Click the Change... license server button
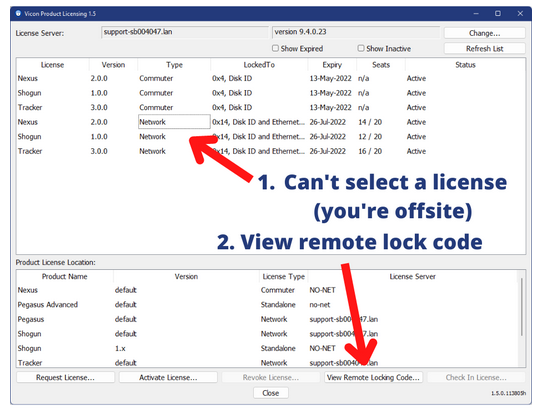The image size is (538, 412). (484, 33)
